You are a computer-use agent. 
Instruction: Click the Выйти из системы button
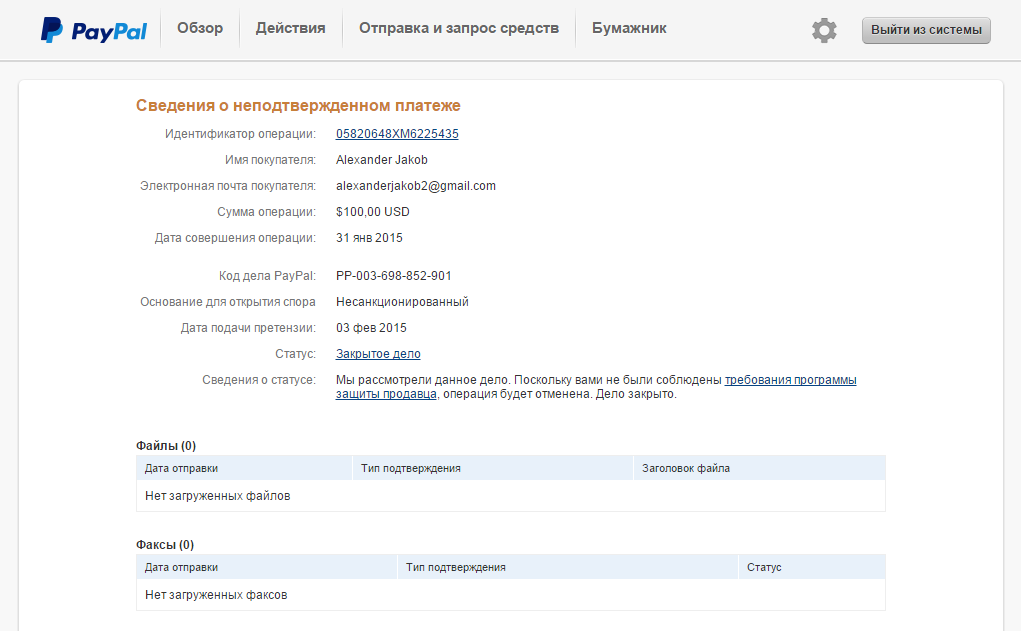[x=926, y=30]
